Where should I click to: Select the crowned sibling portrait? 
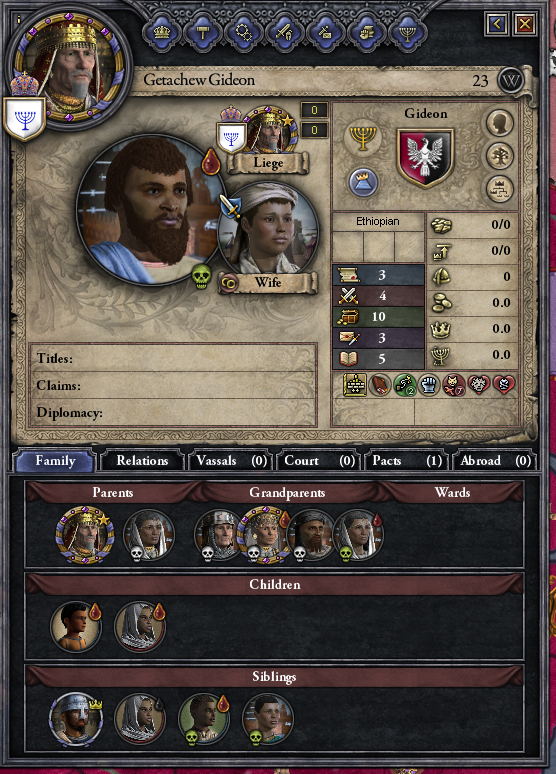coord(76,719)
